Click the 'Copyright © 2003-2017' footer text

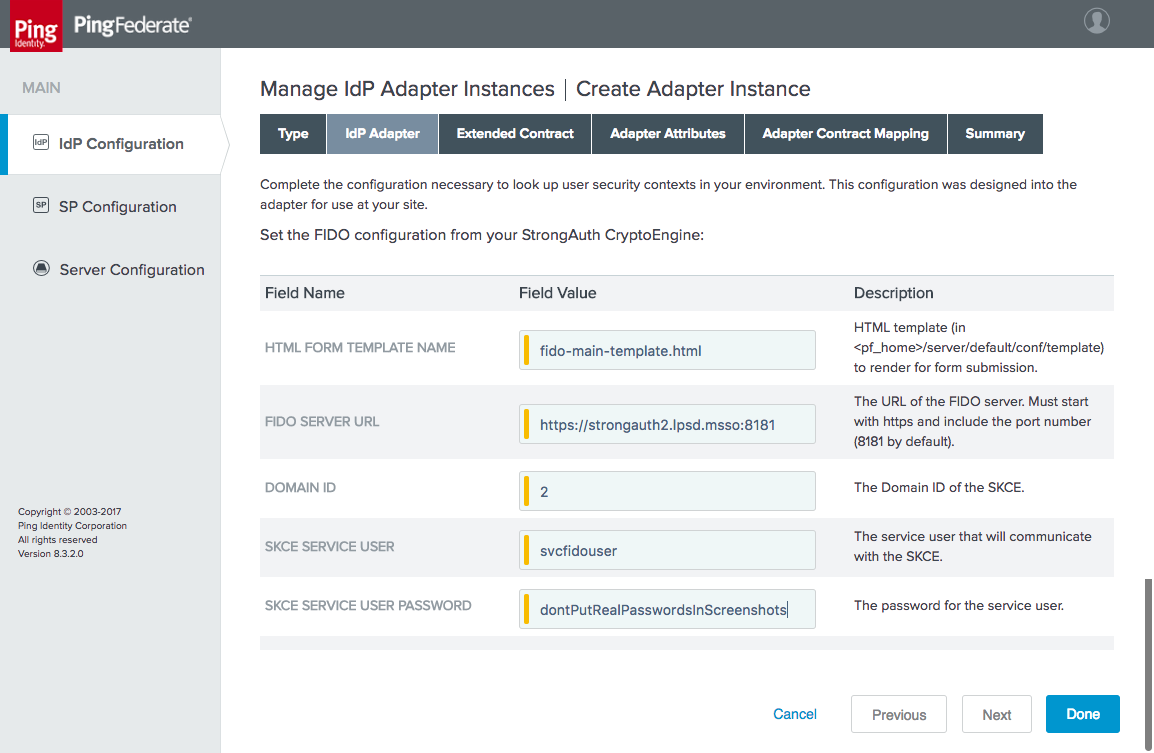pos(70,512)
